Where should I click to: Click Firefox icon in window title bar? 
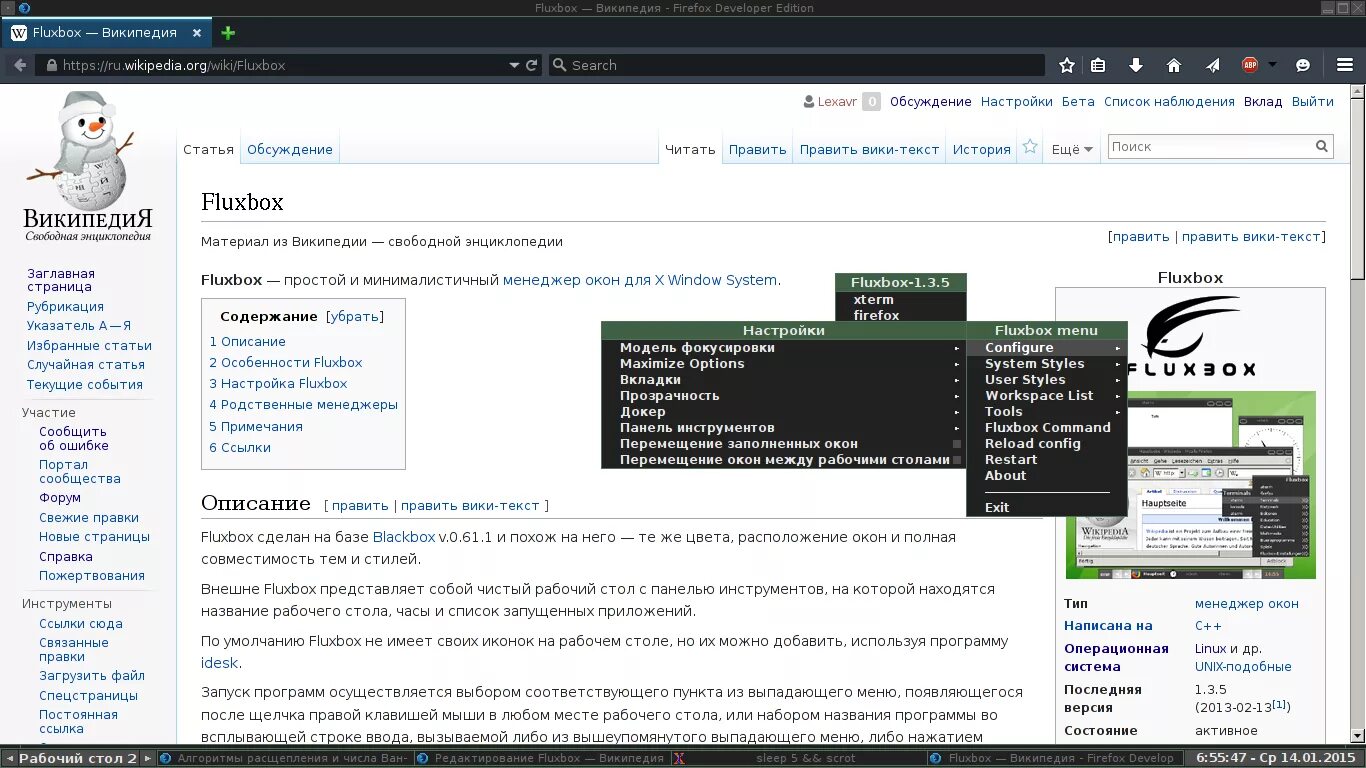click(x=25, y=8)
